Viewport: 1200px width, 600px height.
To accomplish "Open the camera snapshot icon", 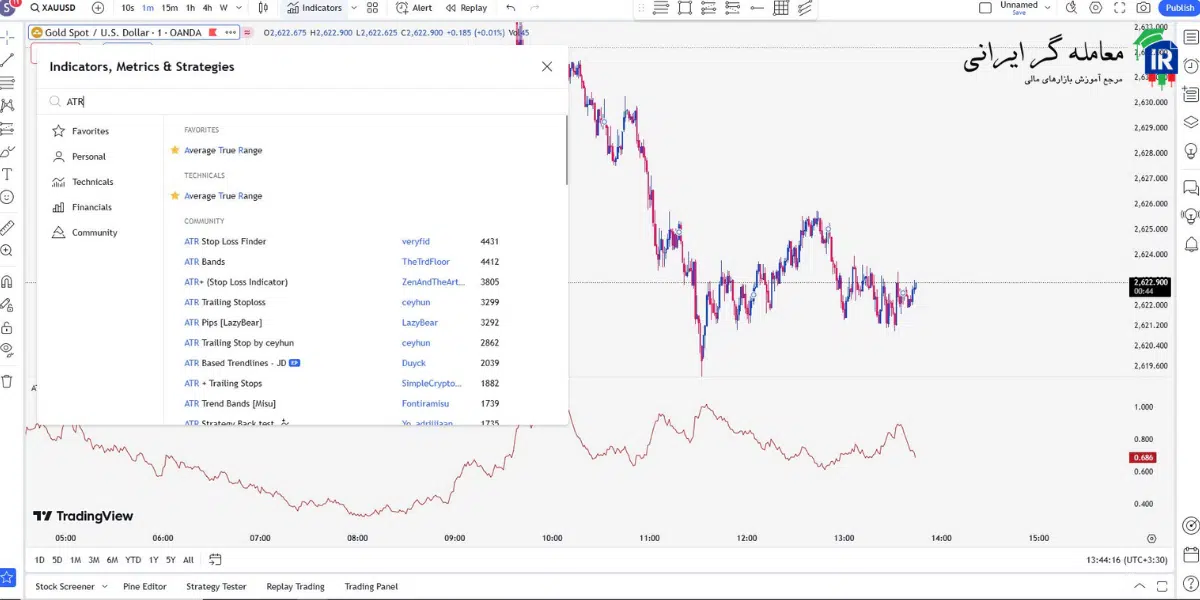I will [1143, 8].
